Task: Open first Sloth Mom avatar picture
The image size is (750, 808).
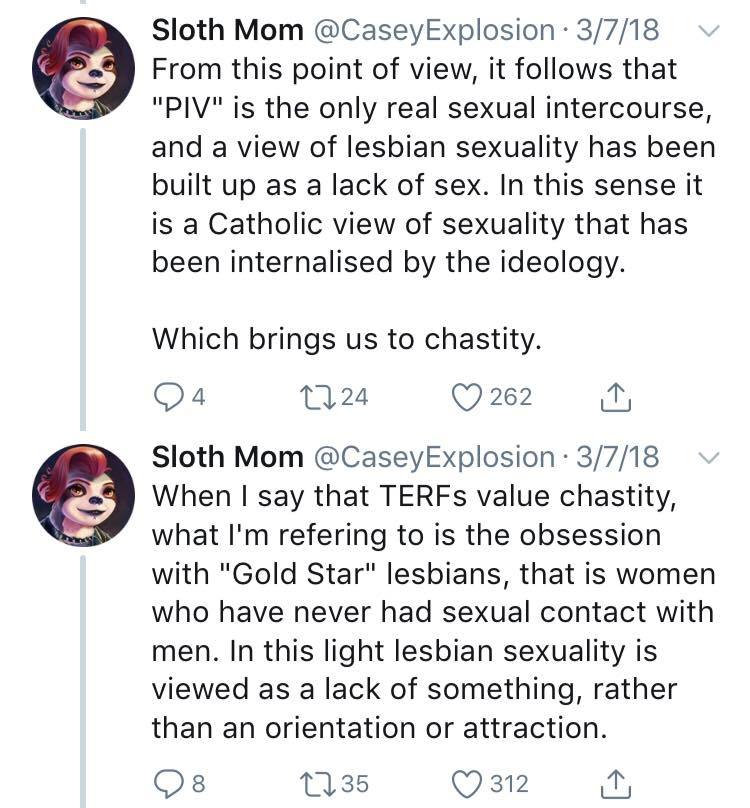Action: [x=83, y=68]
